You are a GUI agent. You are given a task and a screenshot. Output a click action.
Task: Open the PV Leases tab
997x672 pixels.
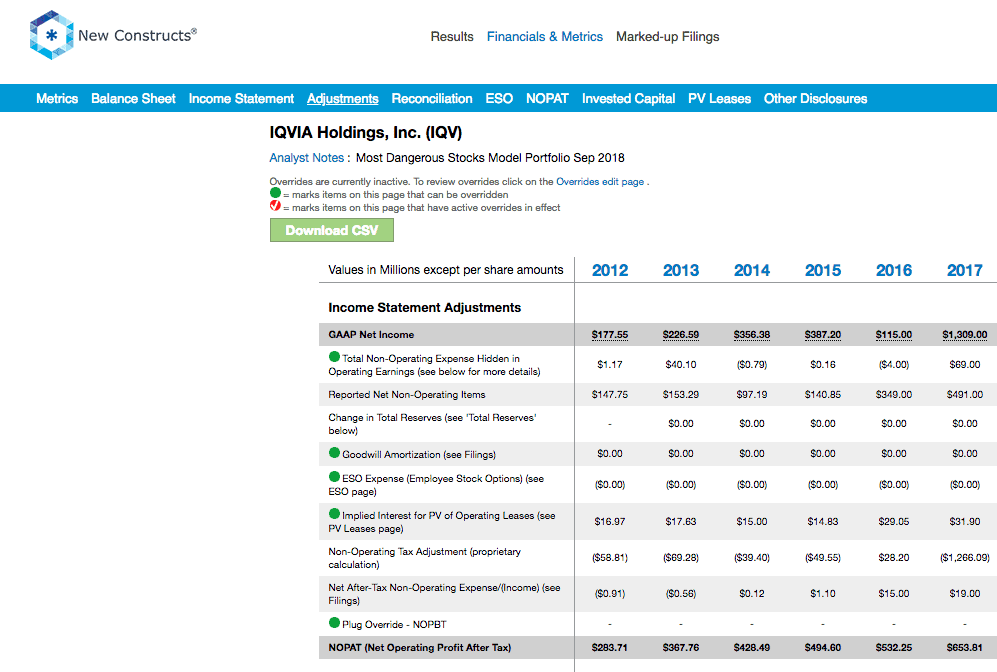pos(719,99)
